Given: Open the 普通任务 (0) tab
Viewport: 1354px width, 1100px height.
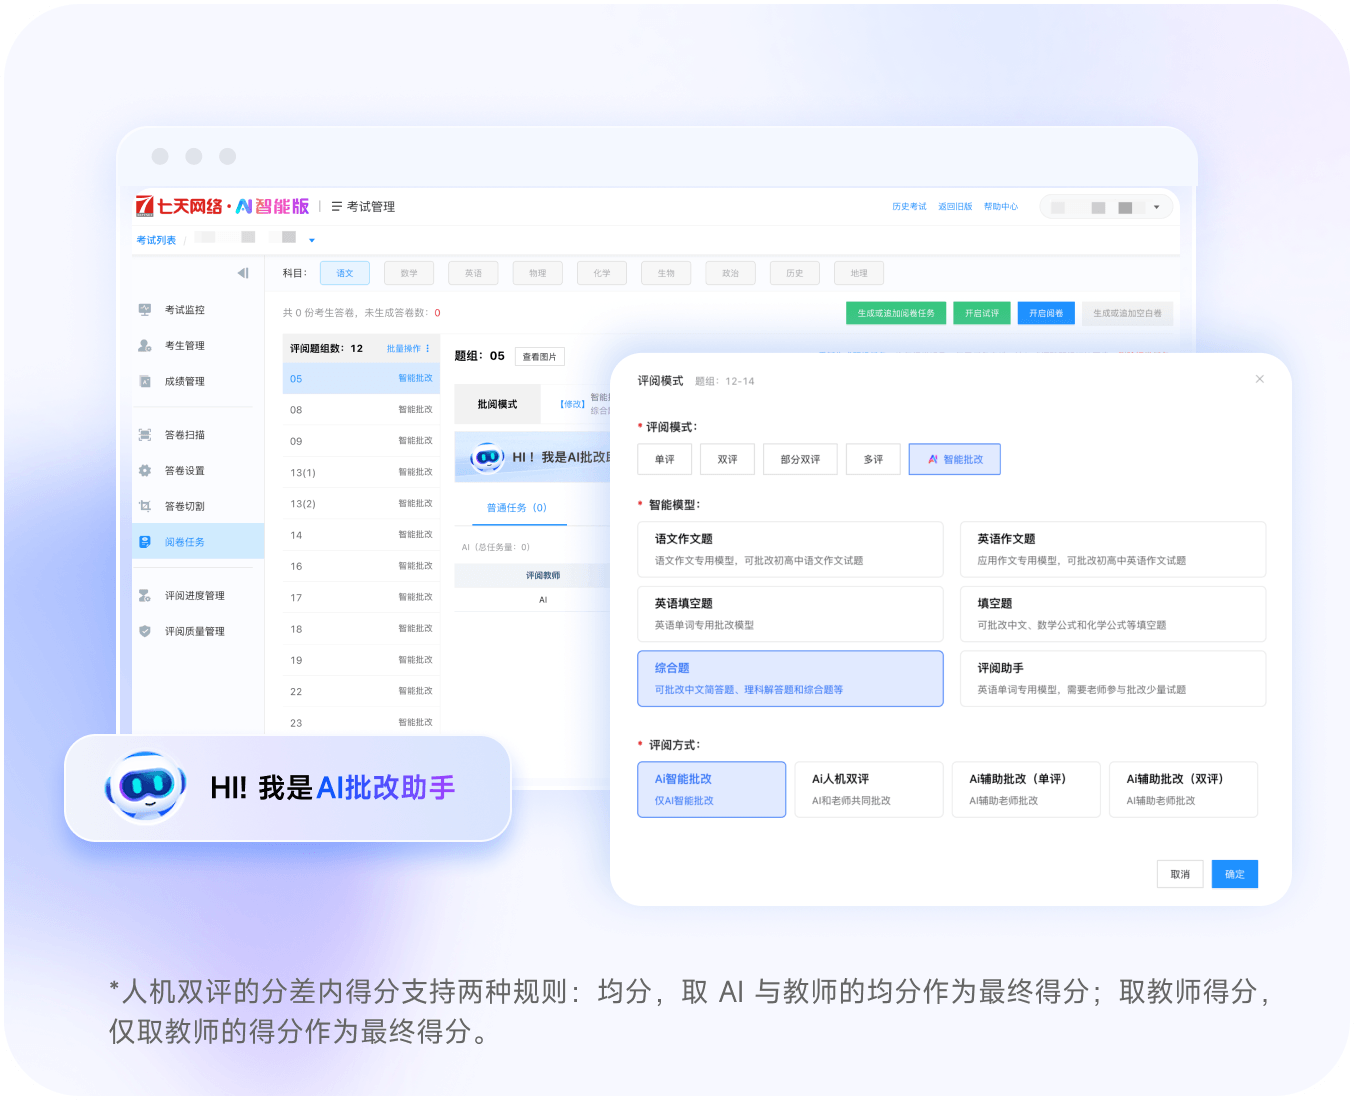Looking at the screenshot, I should (x=517, y=508).
